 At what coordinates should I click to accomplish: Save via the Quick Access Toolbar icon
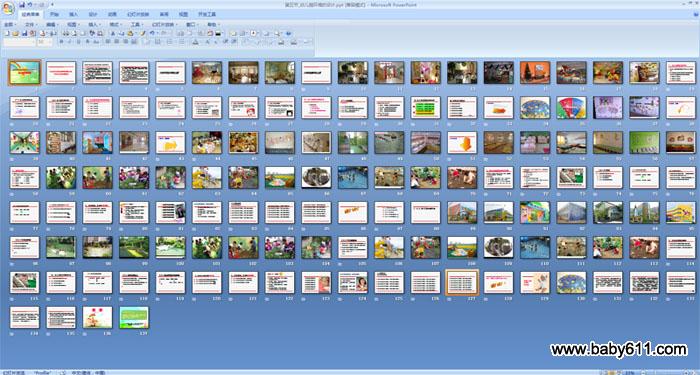[22, 4]
